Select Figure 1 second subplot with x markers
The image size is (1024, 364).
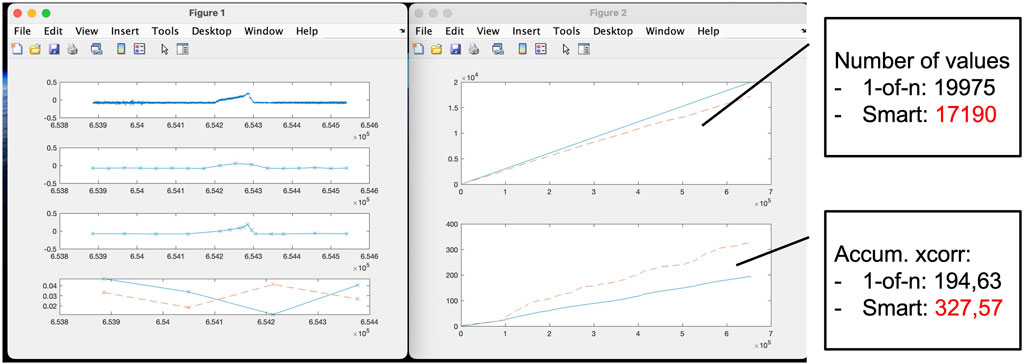pos(215,165)
